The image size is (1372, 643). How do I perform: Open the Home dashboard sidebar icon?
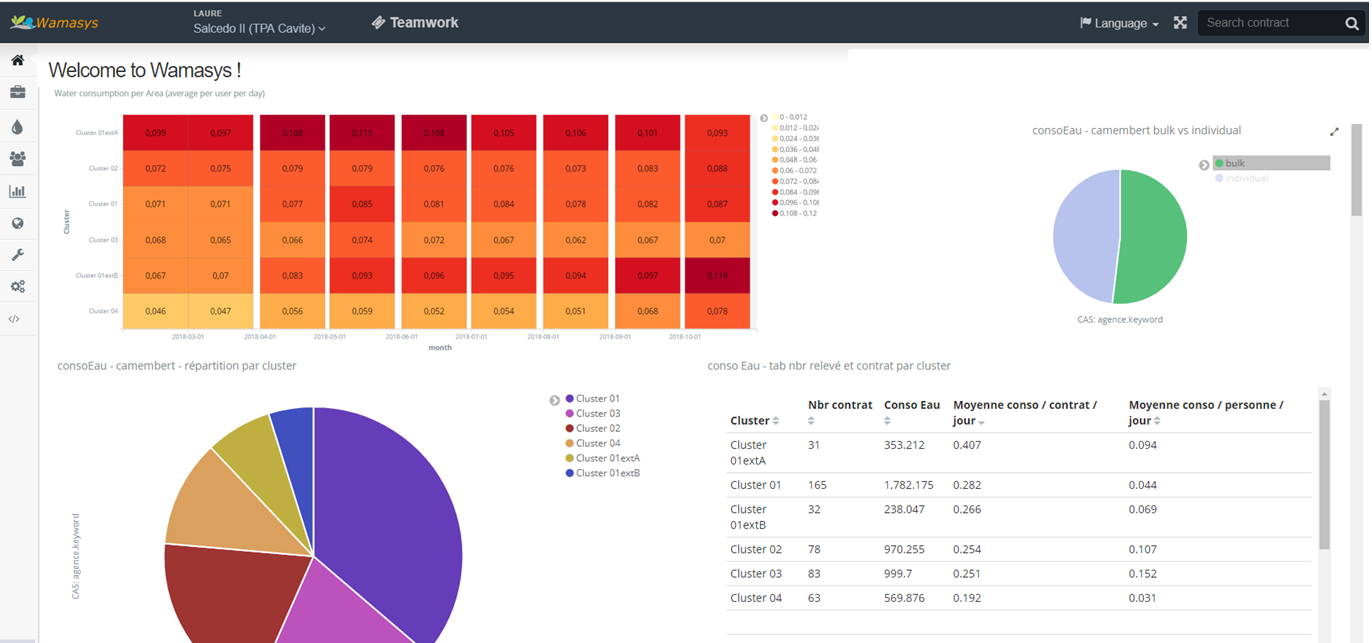click(x=17, y=60)
